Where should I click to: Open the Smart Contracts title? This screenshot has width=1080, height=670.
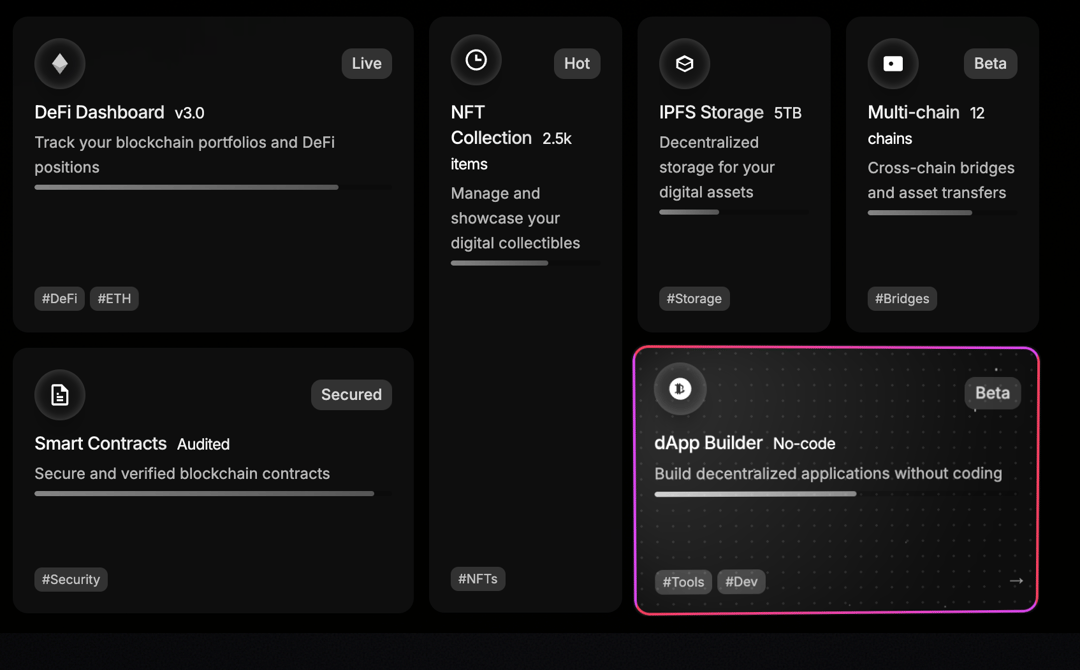tap(101, 443)
